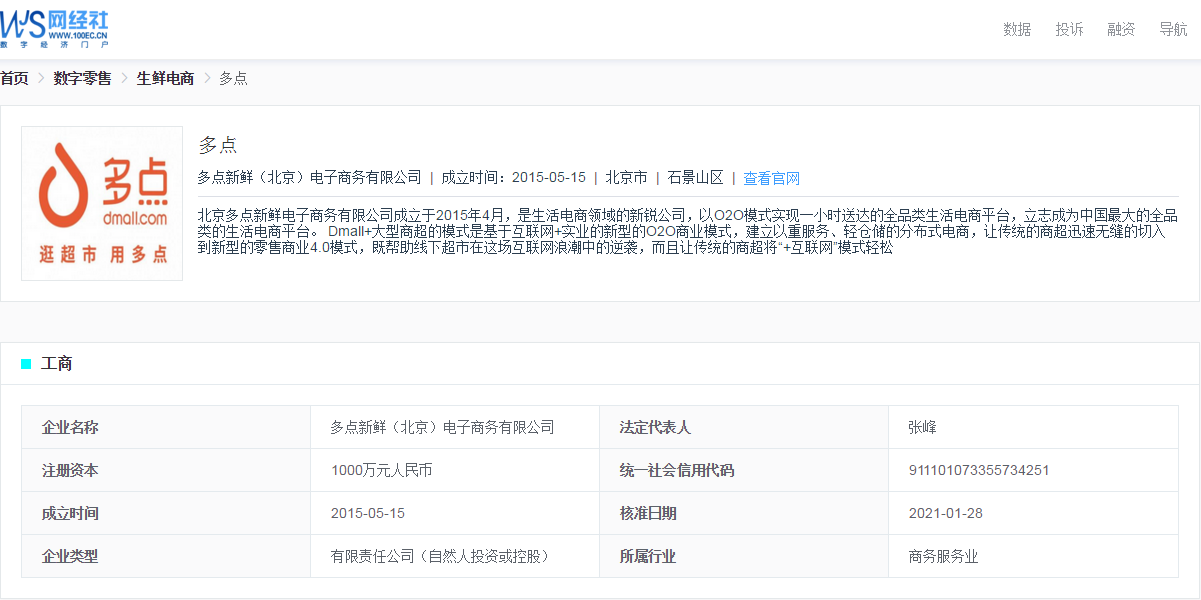
Task: Open the 导航 menu item
Action: point(1173,29)
